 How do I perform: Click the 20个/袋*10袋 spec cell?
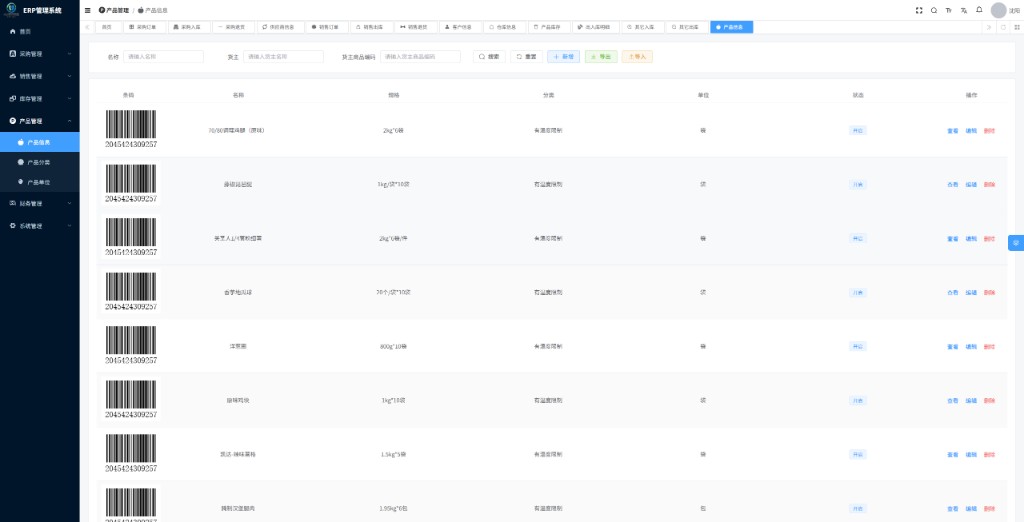[x=393, y=292]
